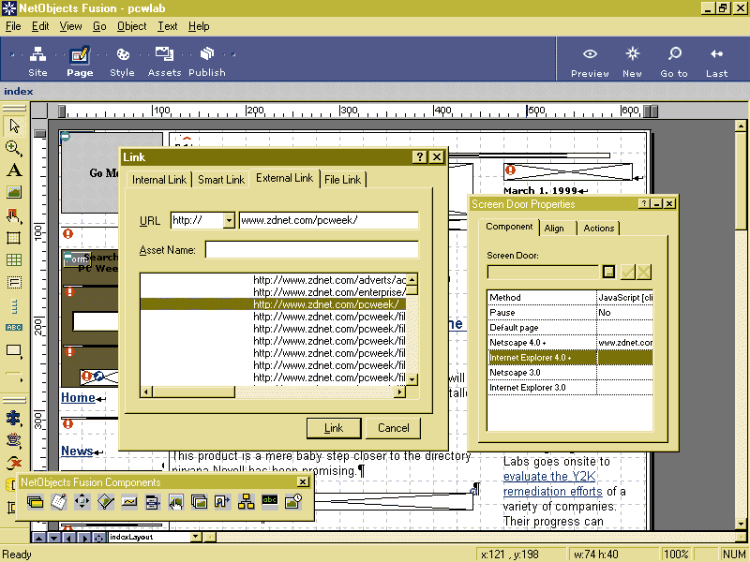Select the arrow Selection tool
Screen dimensions: 750x562
(x=14, y=126)
